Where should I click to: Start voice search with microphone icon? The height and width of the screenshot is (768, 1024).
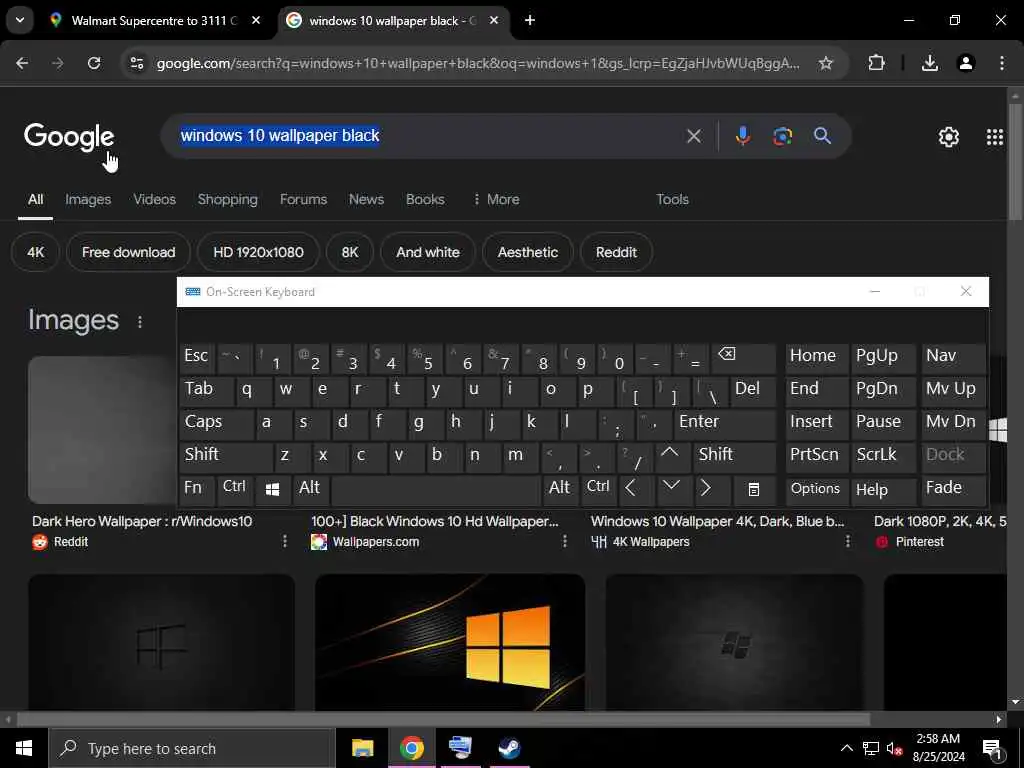[743, 136]
